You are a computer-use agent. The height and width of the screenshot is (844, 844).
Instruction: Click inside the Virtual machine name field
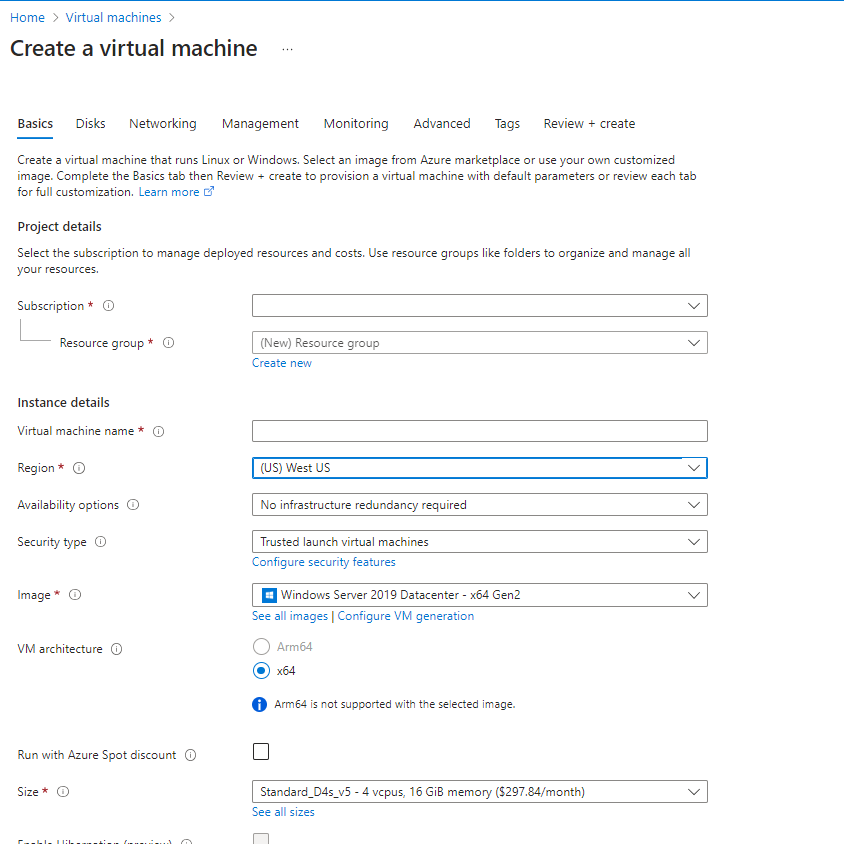480,431
